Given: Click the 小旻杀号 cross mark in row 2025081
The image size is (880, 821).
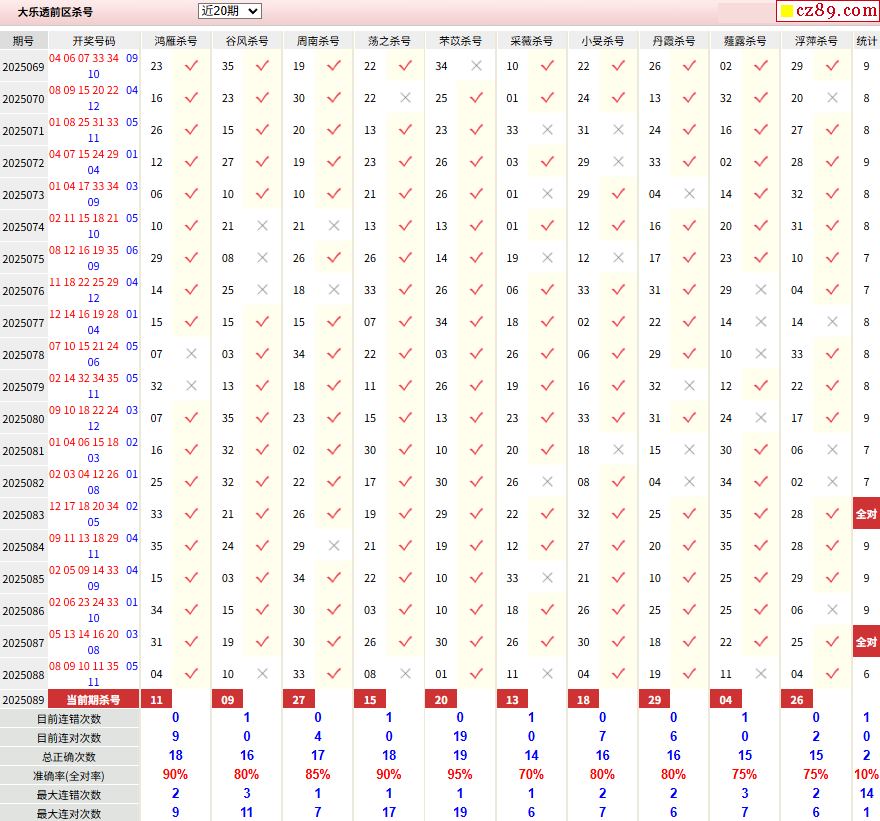Looking at the screenshot, I should (618, 450).
